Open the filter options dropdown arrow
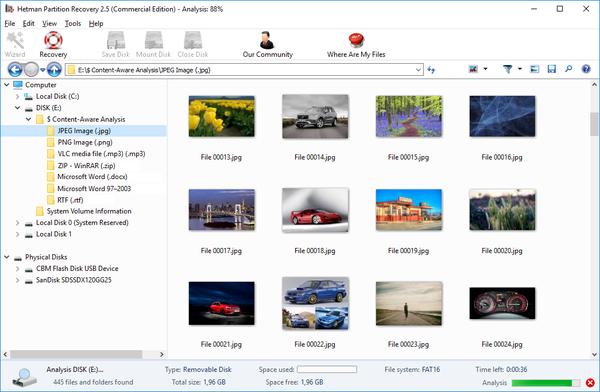The image size is (600, 392). [520, 69]
